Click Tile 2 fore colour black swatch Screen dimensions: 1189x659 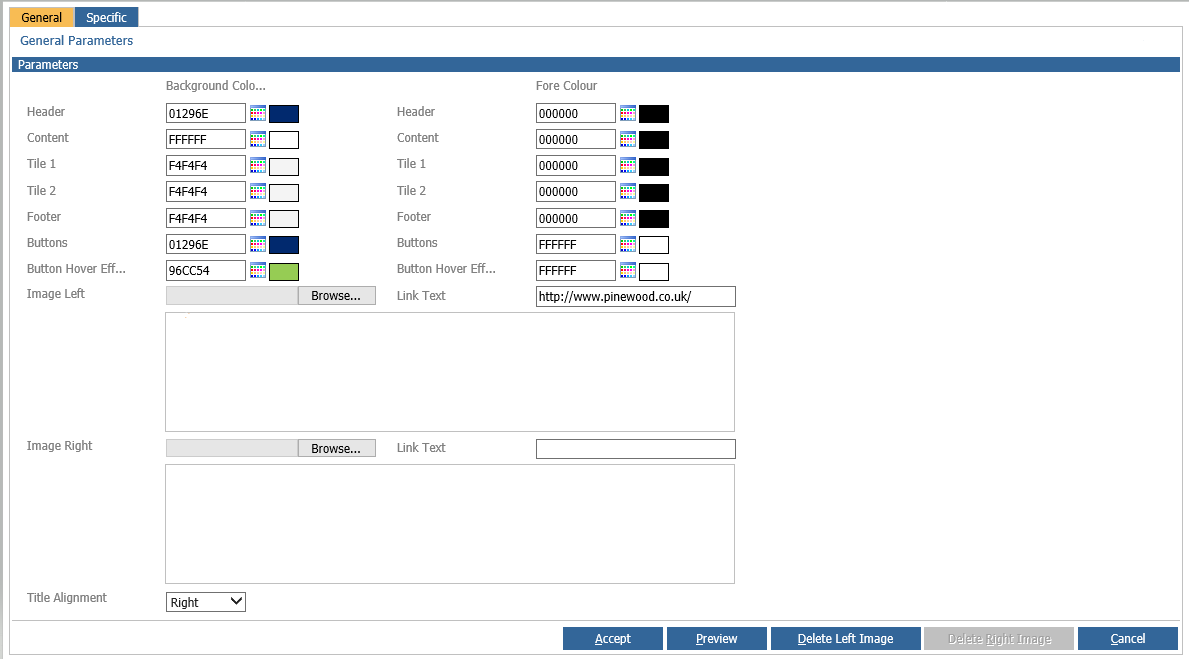point(654,193)
